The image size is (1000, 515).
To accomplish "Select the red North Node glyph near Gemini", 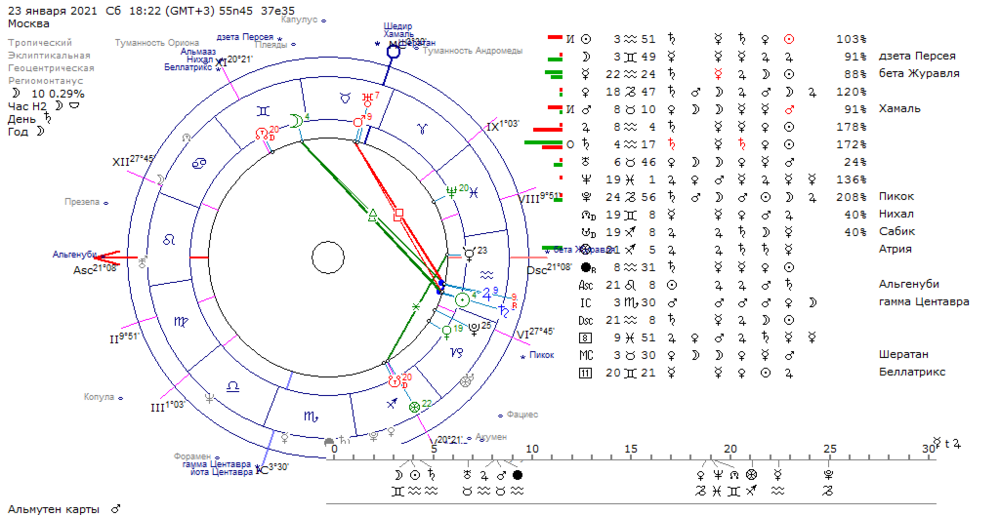I will click(x=262, y=134).
